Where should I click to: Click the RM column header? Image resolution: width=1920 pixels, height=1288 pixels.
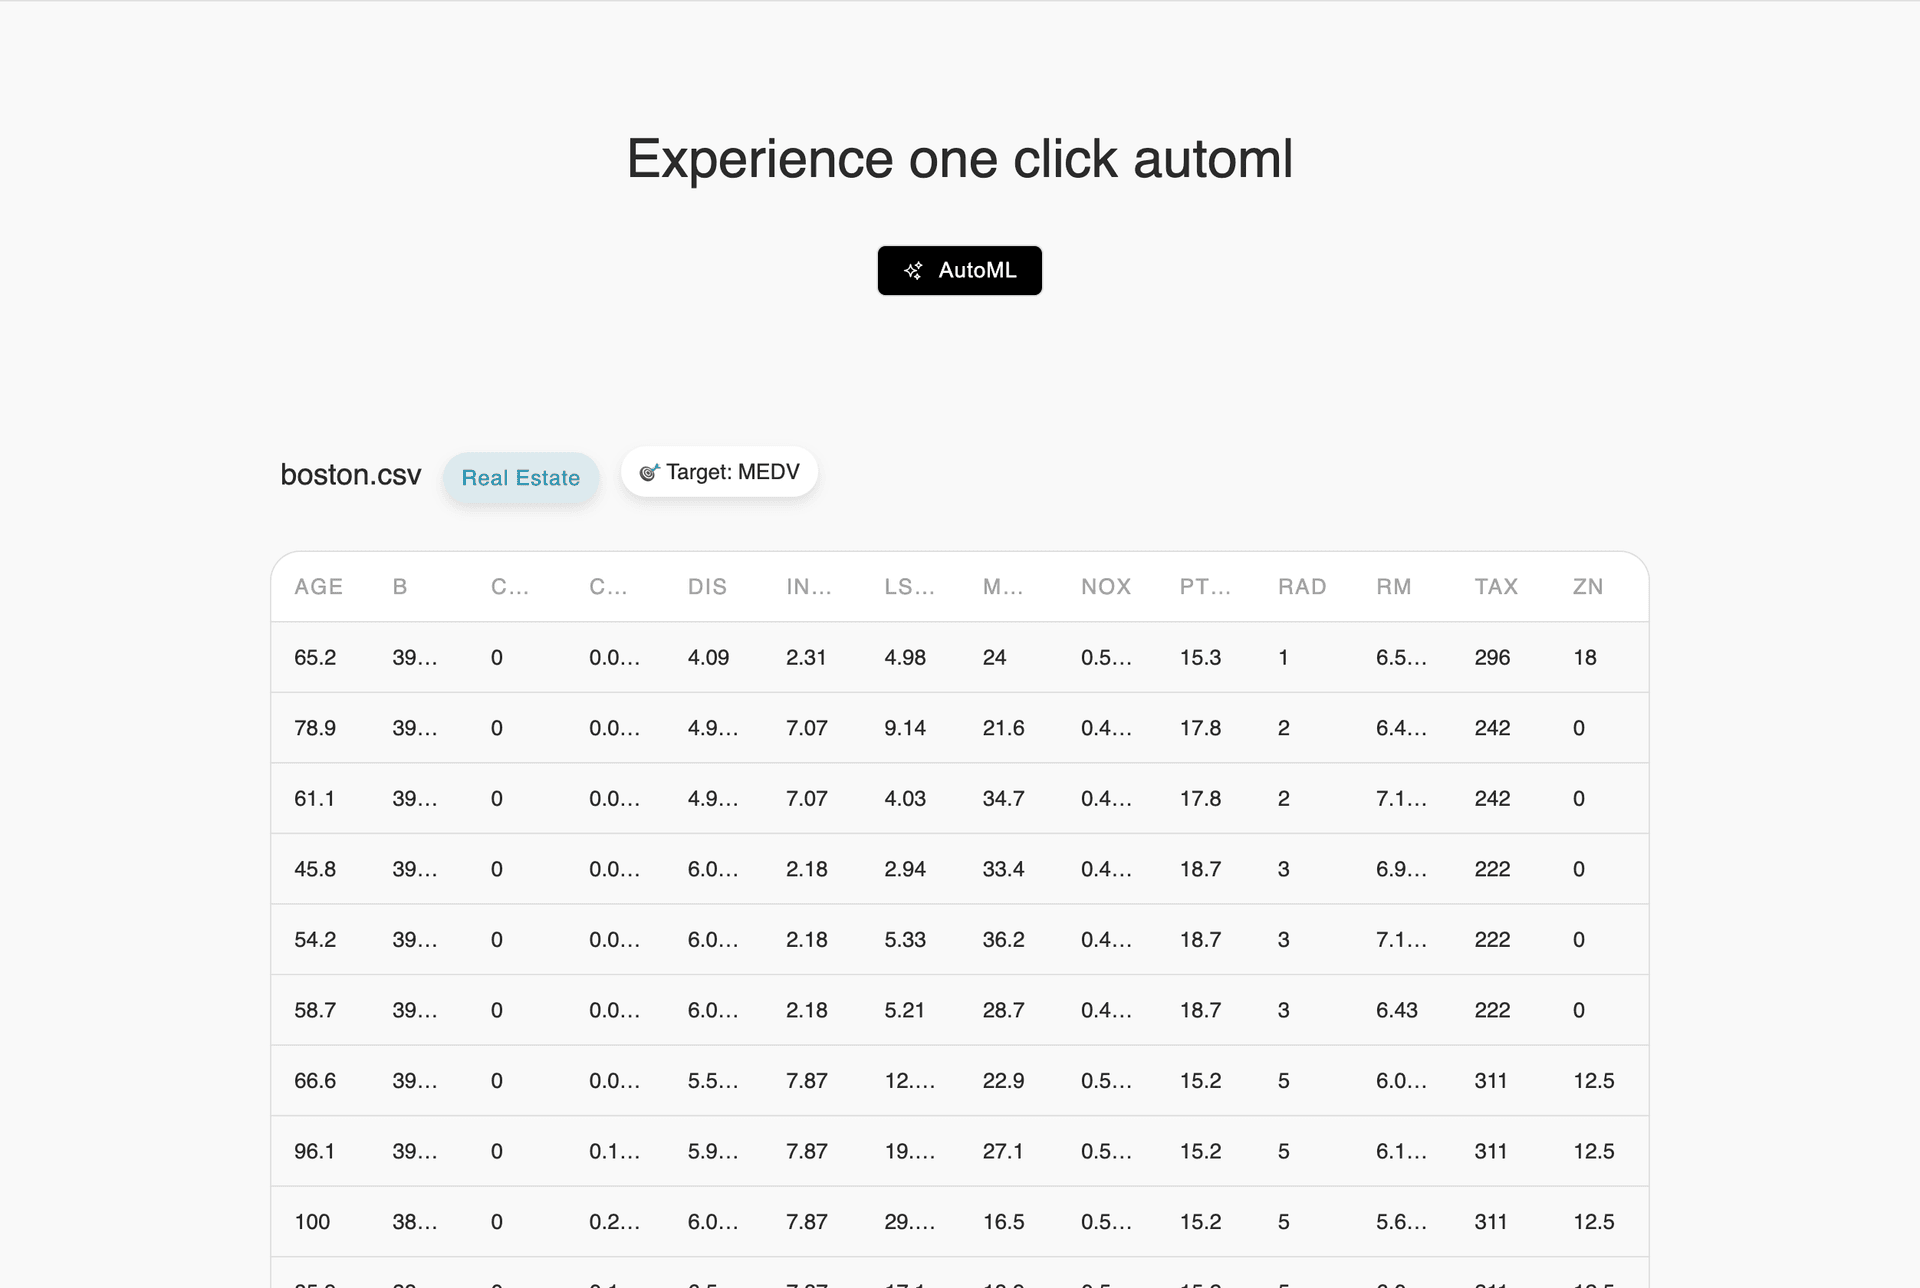1393,587
